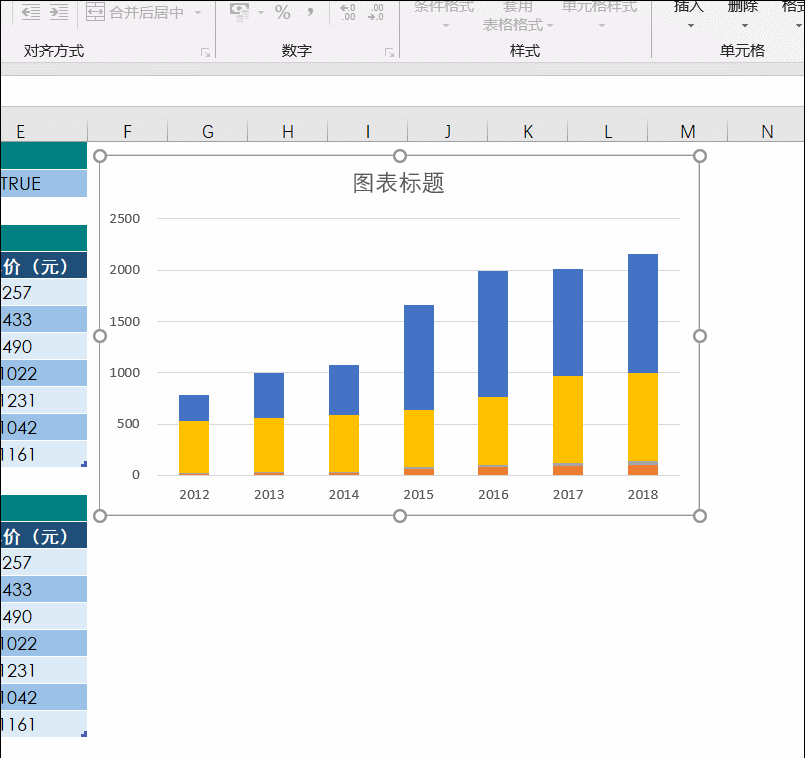Image resolution: width=805 pixels, height=758 pixels.
Task: Select yellow segment of 2017 bar
Action: 568,420
